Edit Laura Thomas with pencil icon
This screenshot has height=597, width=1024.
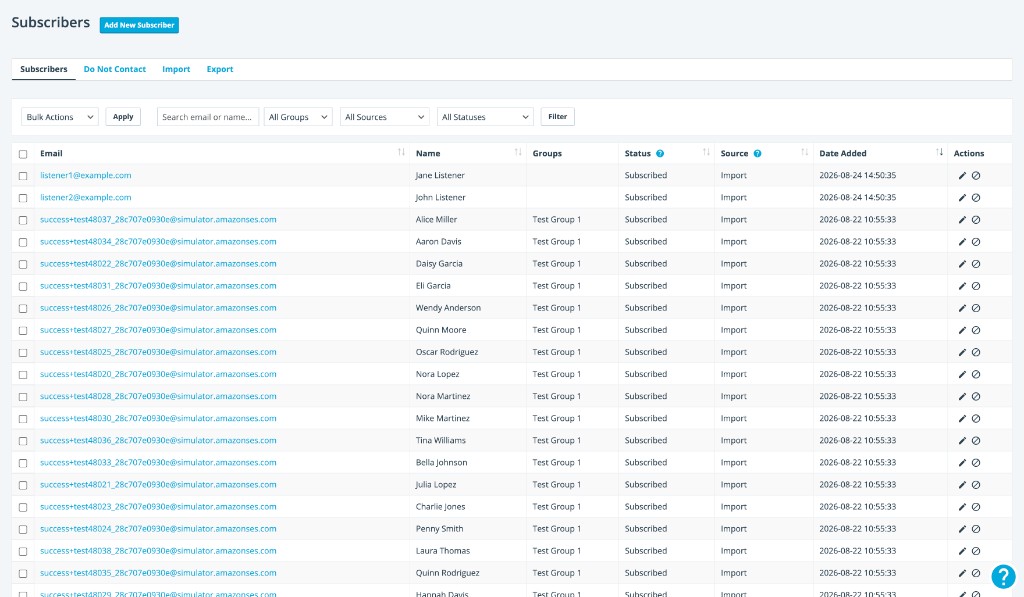click(x=962, y=551)
